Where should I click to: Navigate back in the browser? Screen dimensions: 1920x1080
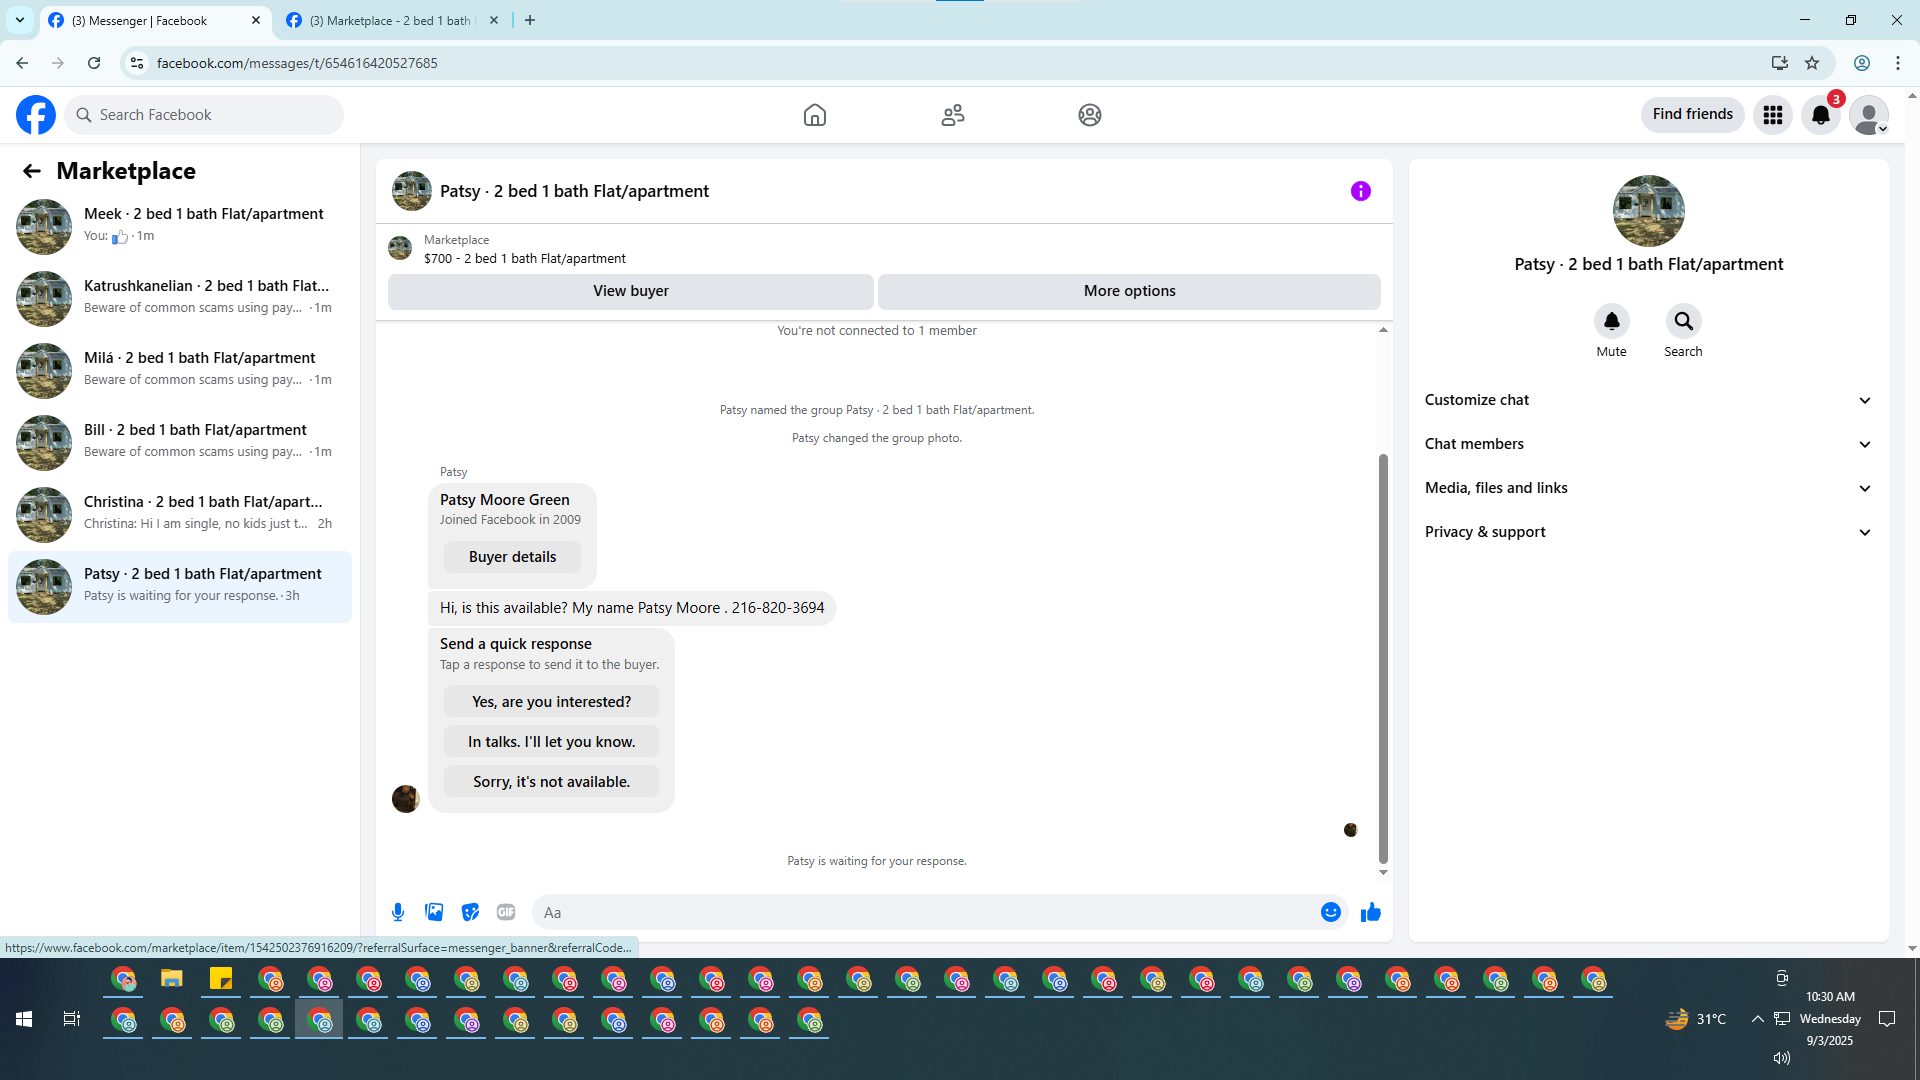[x=22, y=63]
